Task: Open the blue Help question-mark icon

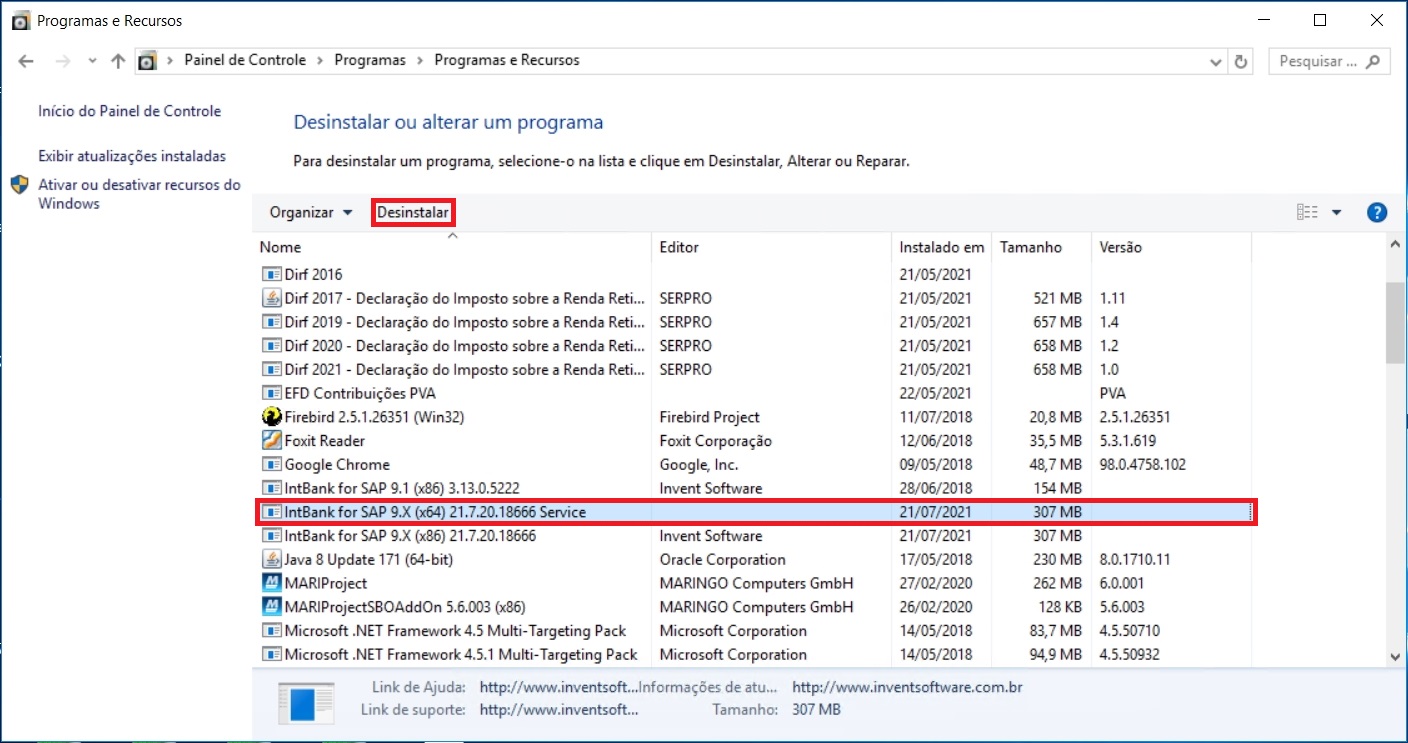Action: [1377, 212]
